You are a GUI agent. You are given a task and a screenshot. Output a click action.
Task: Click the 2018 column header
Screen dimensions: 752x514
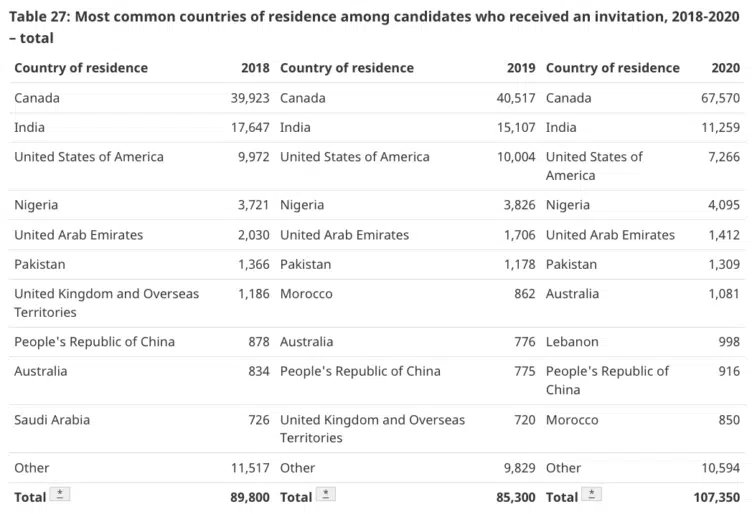(x=255, y=68)
